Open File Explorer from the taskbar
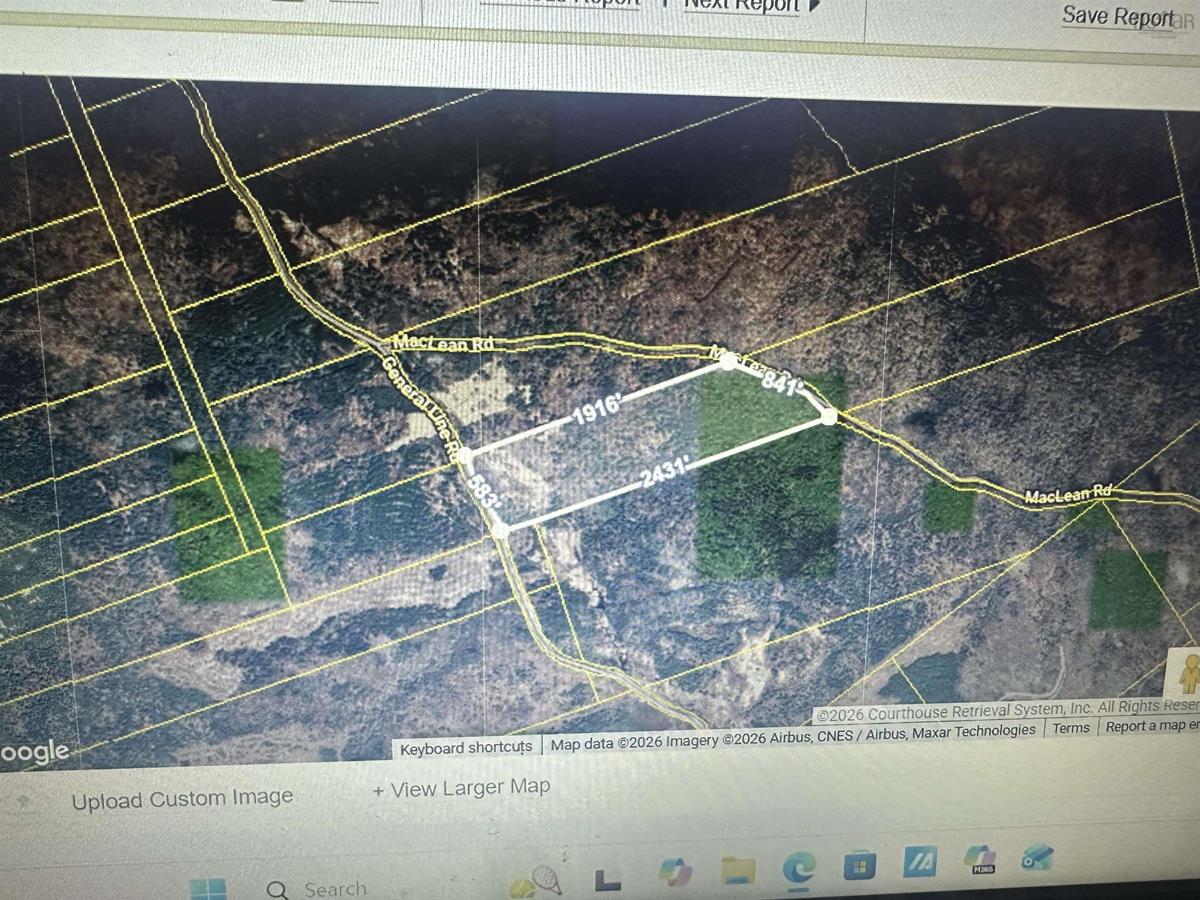Screen dimensions: 1200x900 click(738, 870)
